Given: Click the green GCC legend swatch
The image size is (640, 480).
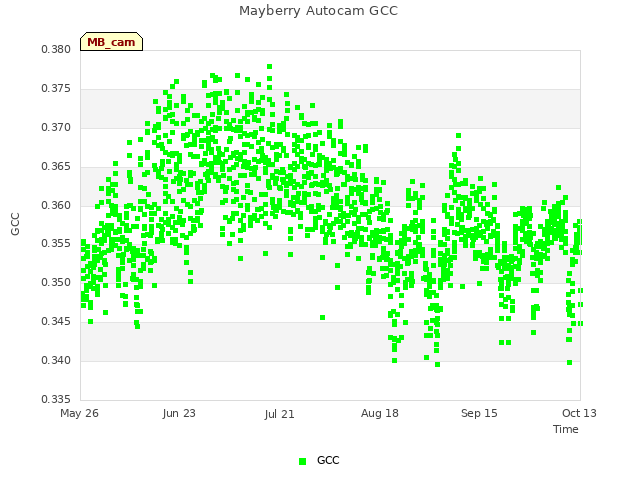Looking at the screenshot, I should tap(302, 461).
